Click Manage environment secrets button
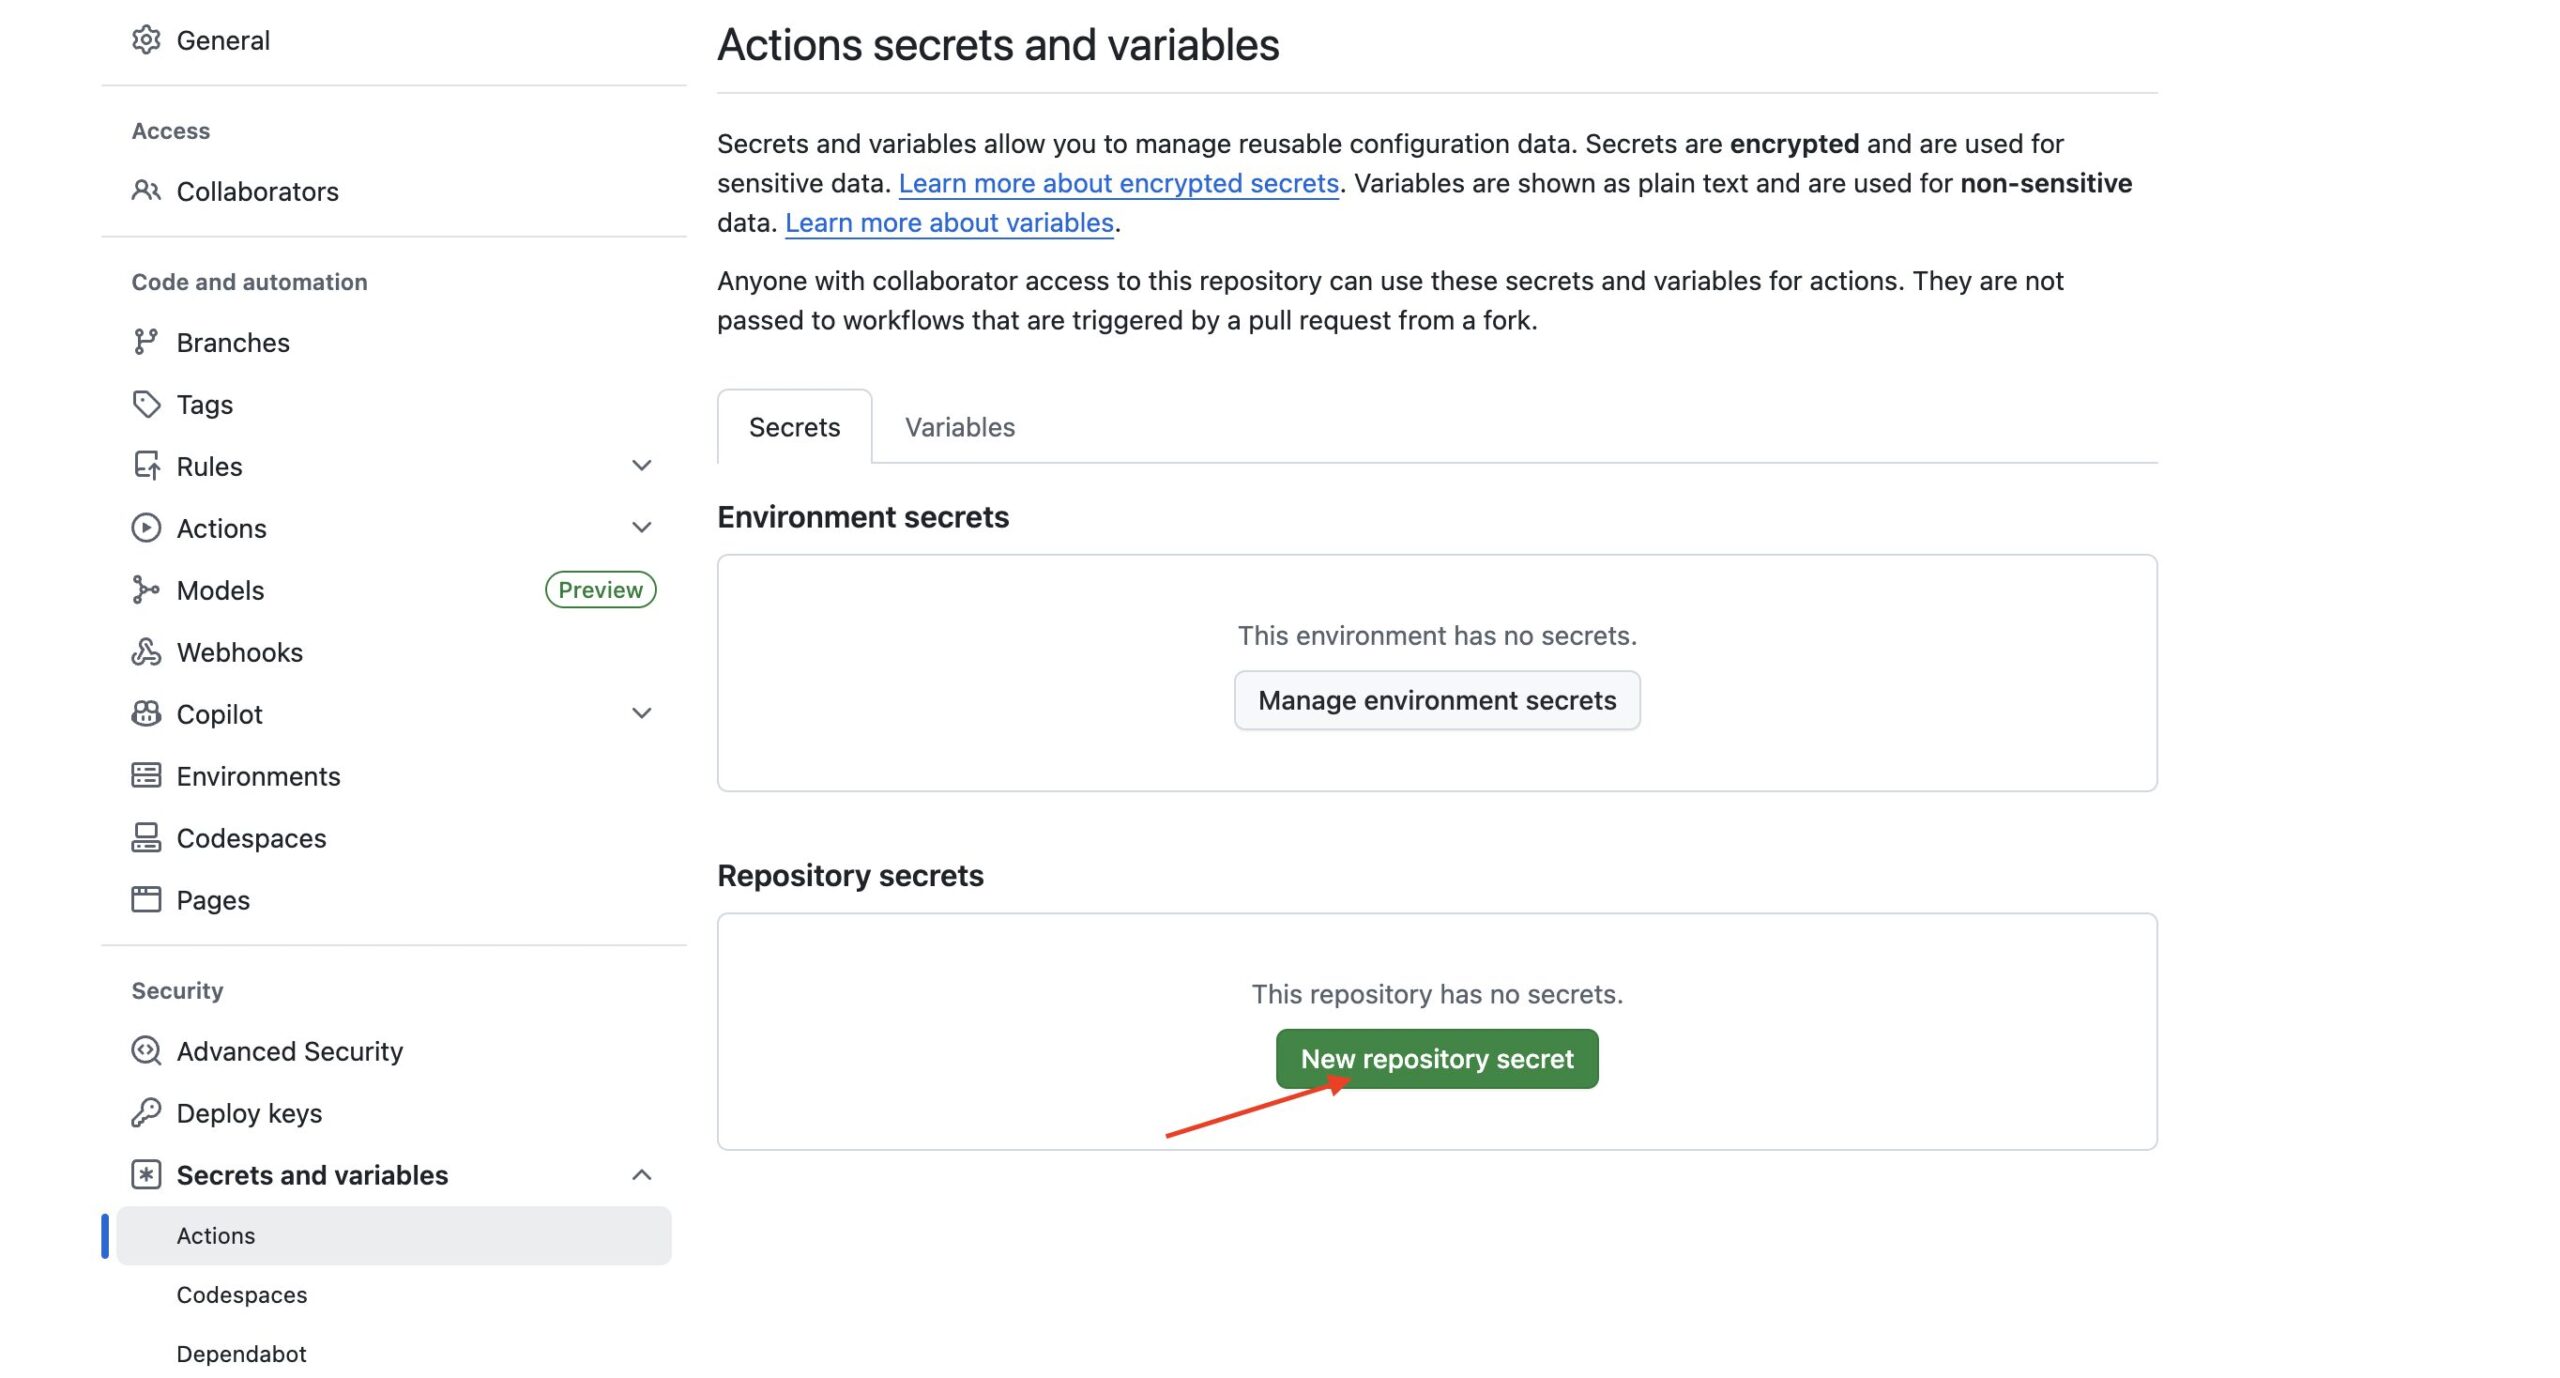Viewport: 2560px width, 1378px height. click(x=1436, y=700)
